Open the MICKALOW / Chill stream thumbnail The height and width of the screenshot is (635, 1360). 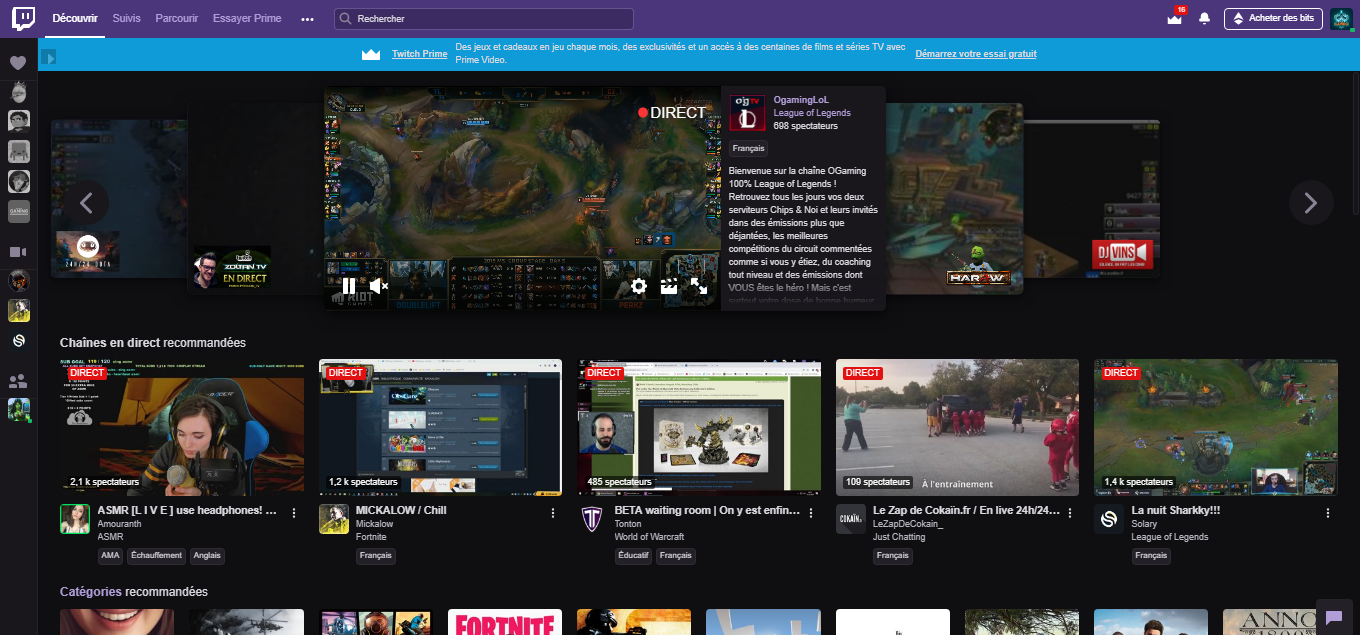point(440,427)
